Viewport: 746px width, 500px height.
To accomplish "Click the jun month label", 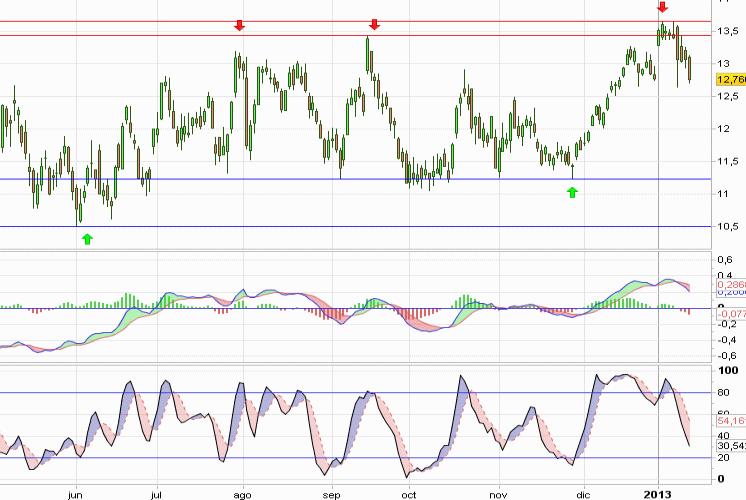I will pos(74,494).
